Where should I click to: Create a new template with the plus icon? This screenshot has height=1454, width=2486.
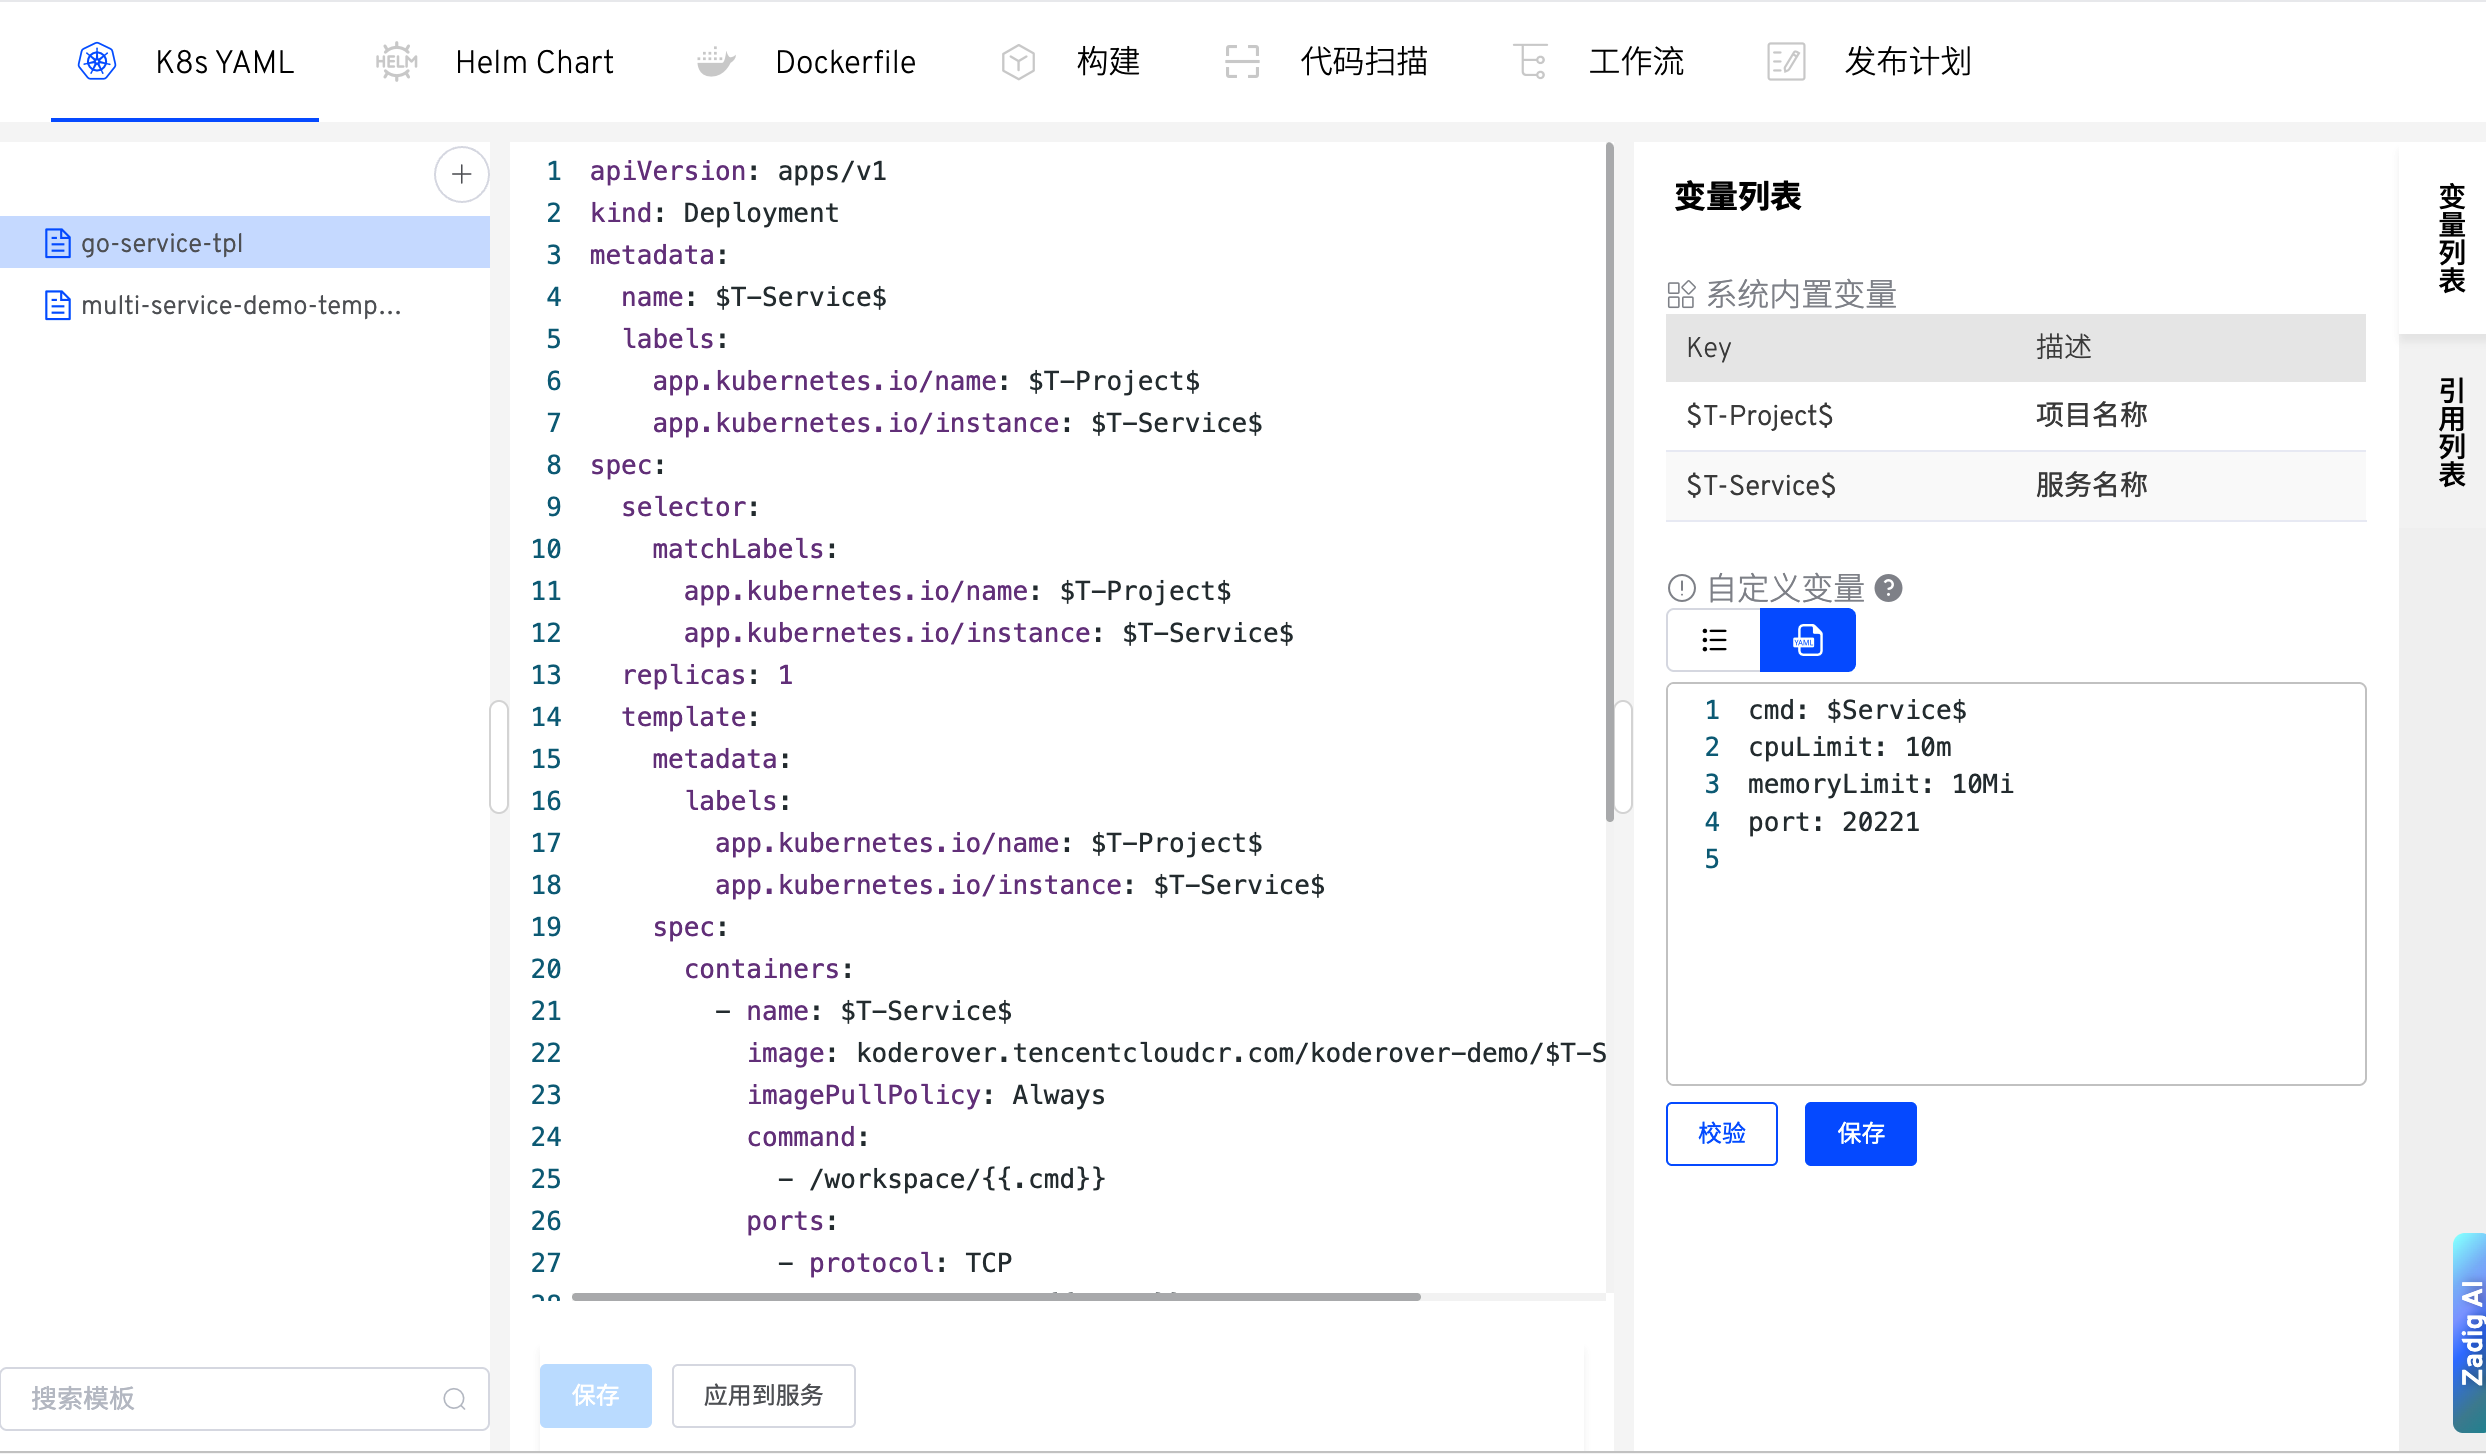pyautogui.click(x=461, y=174)
